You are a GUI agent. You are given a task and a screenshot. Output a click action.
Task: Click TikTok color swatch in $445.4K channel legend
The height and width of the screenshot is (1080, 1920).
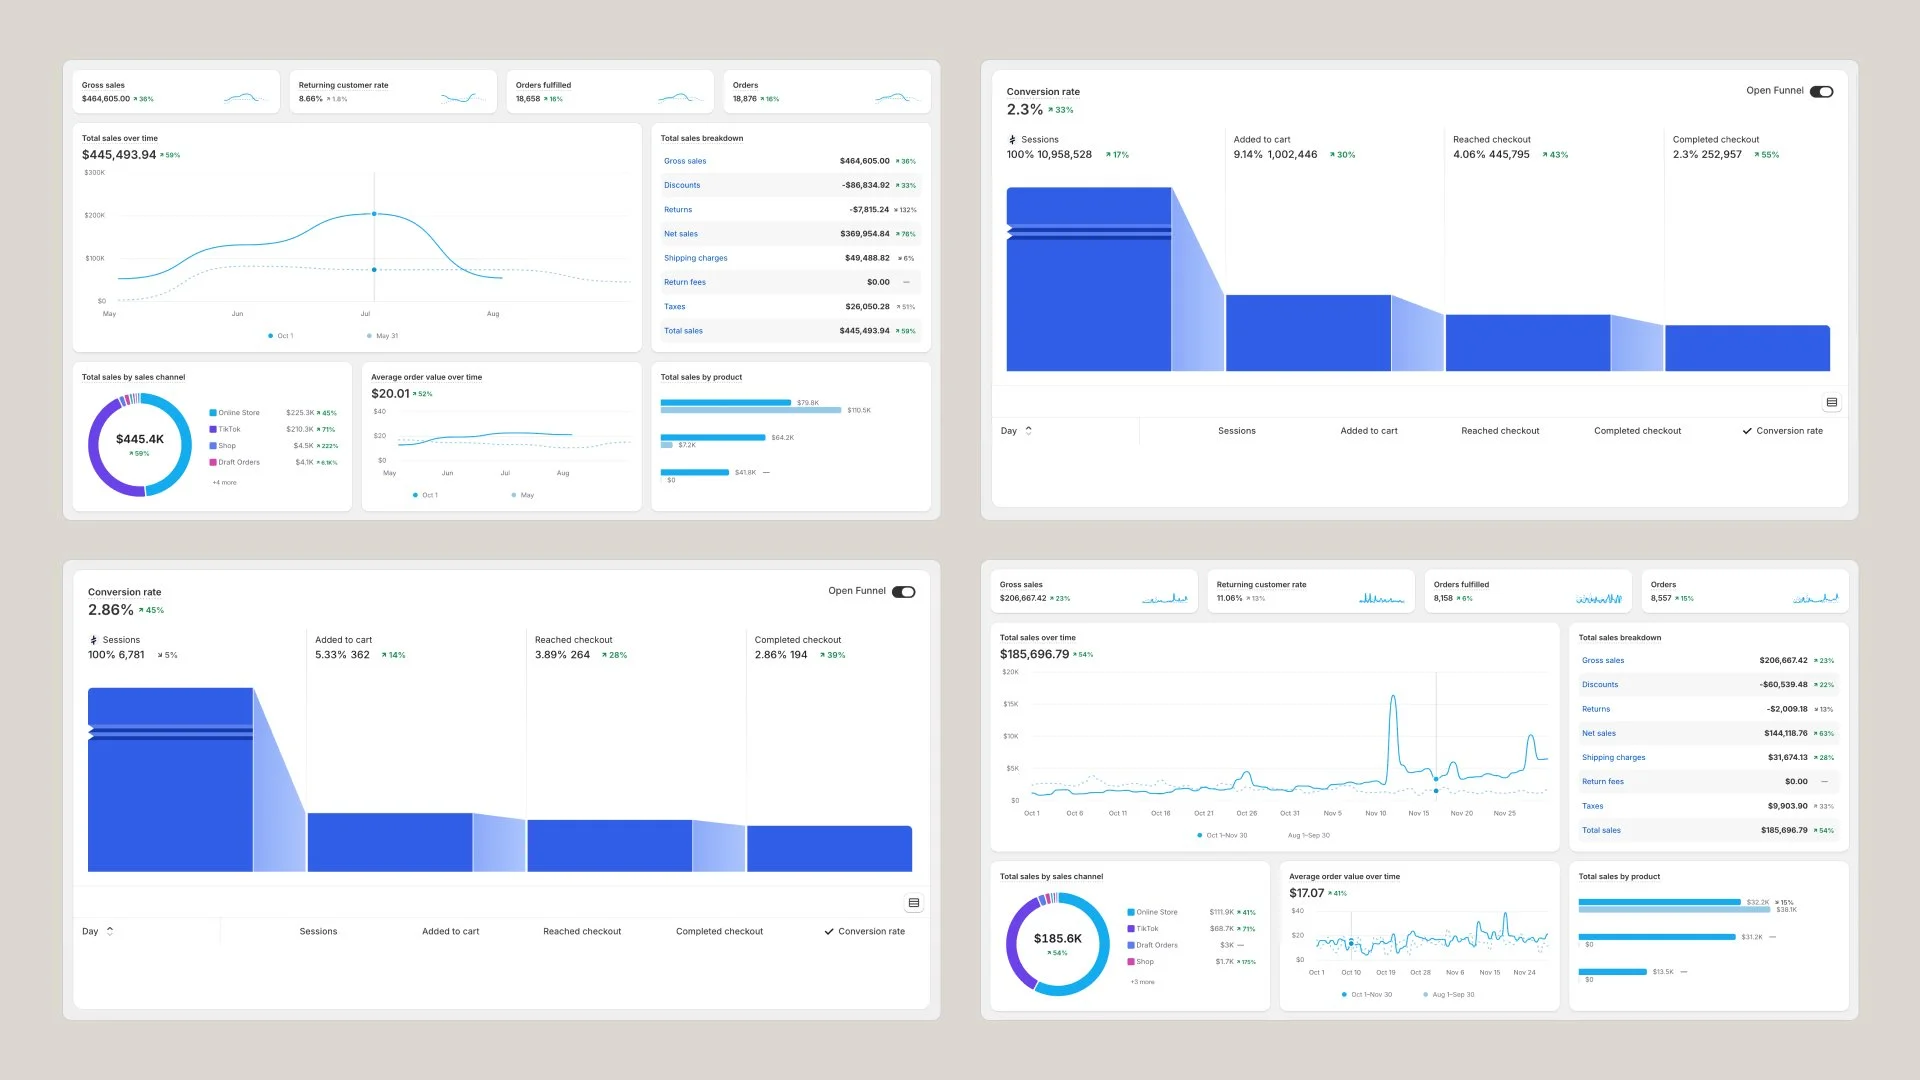point(213,429)
